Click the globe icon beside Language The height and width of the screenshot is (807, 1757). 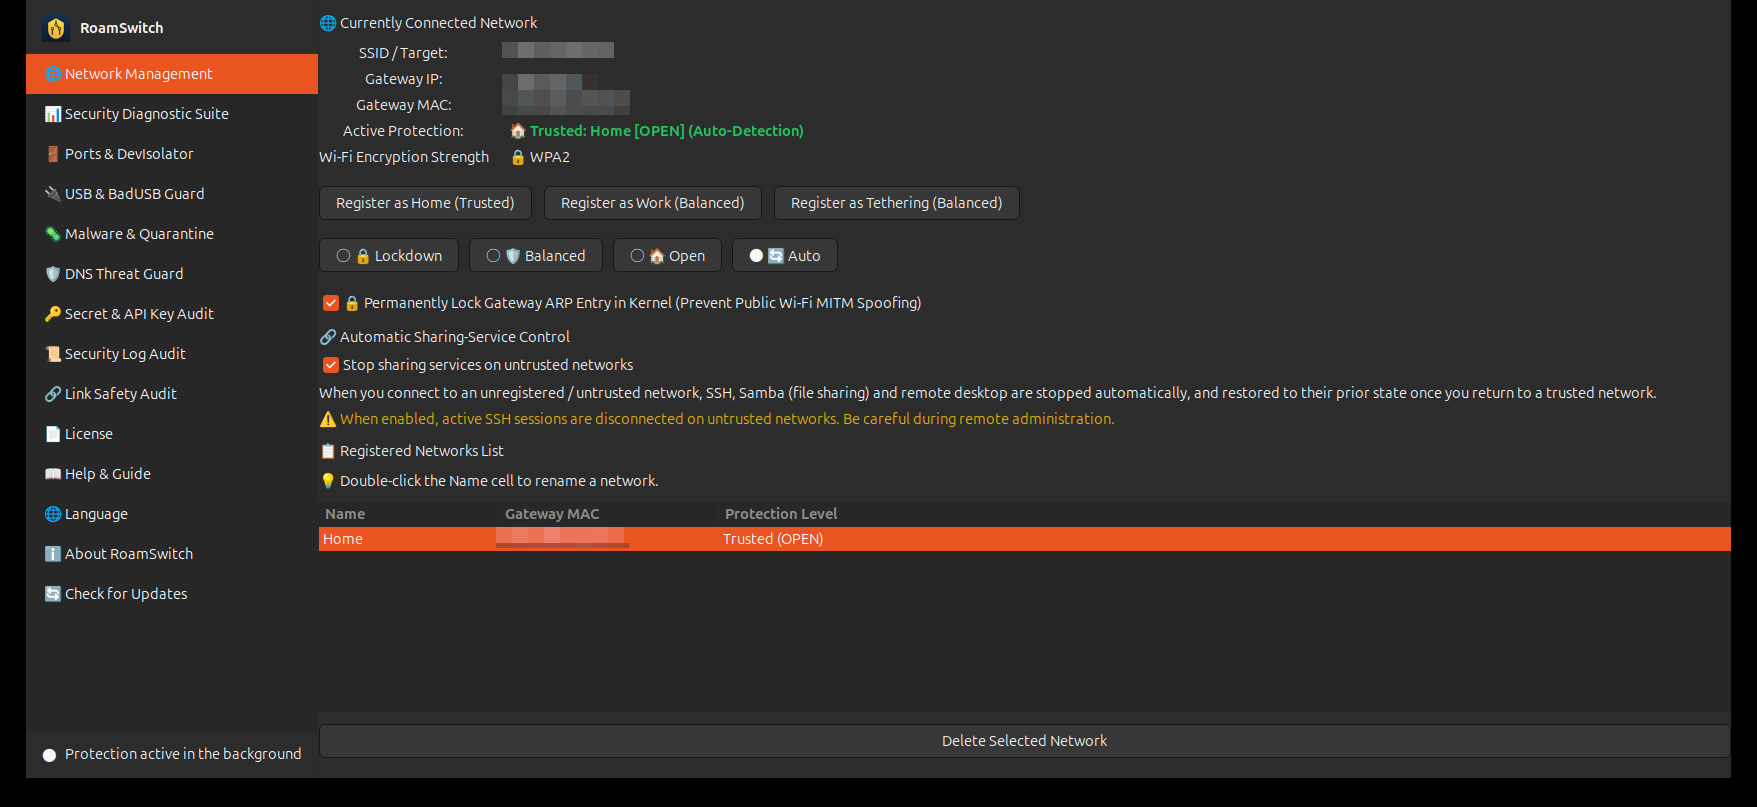coord(53,514)
